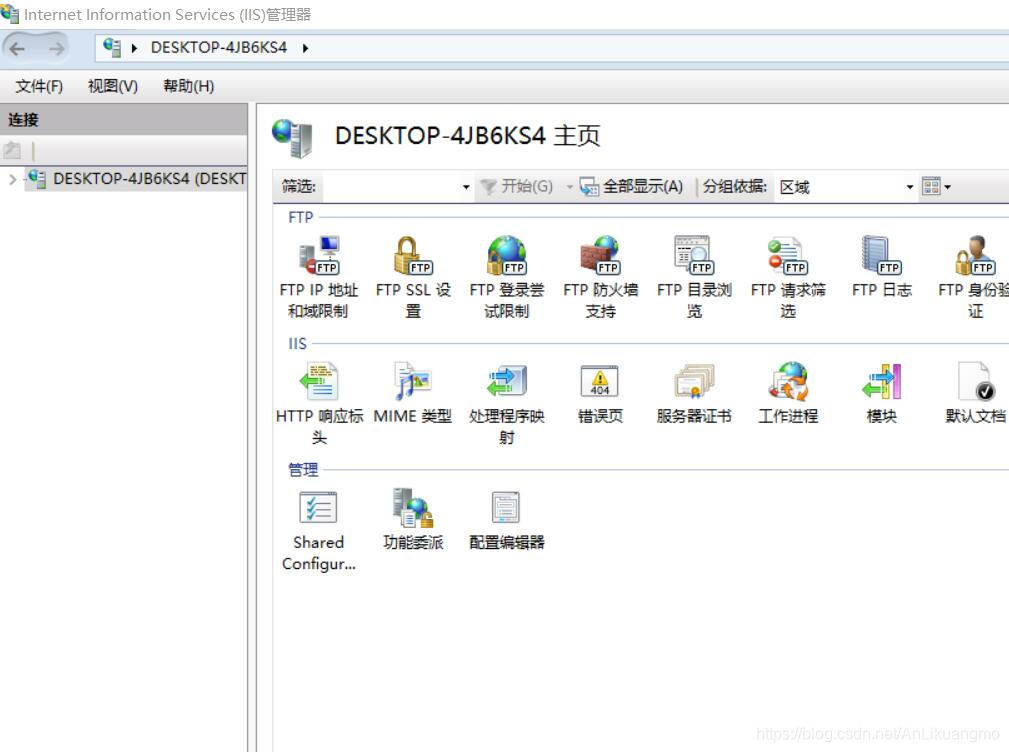Open the 文件(F) menu
The height and width of the screenshot is (752, 1009).
pos(39,86)
